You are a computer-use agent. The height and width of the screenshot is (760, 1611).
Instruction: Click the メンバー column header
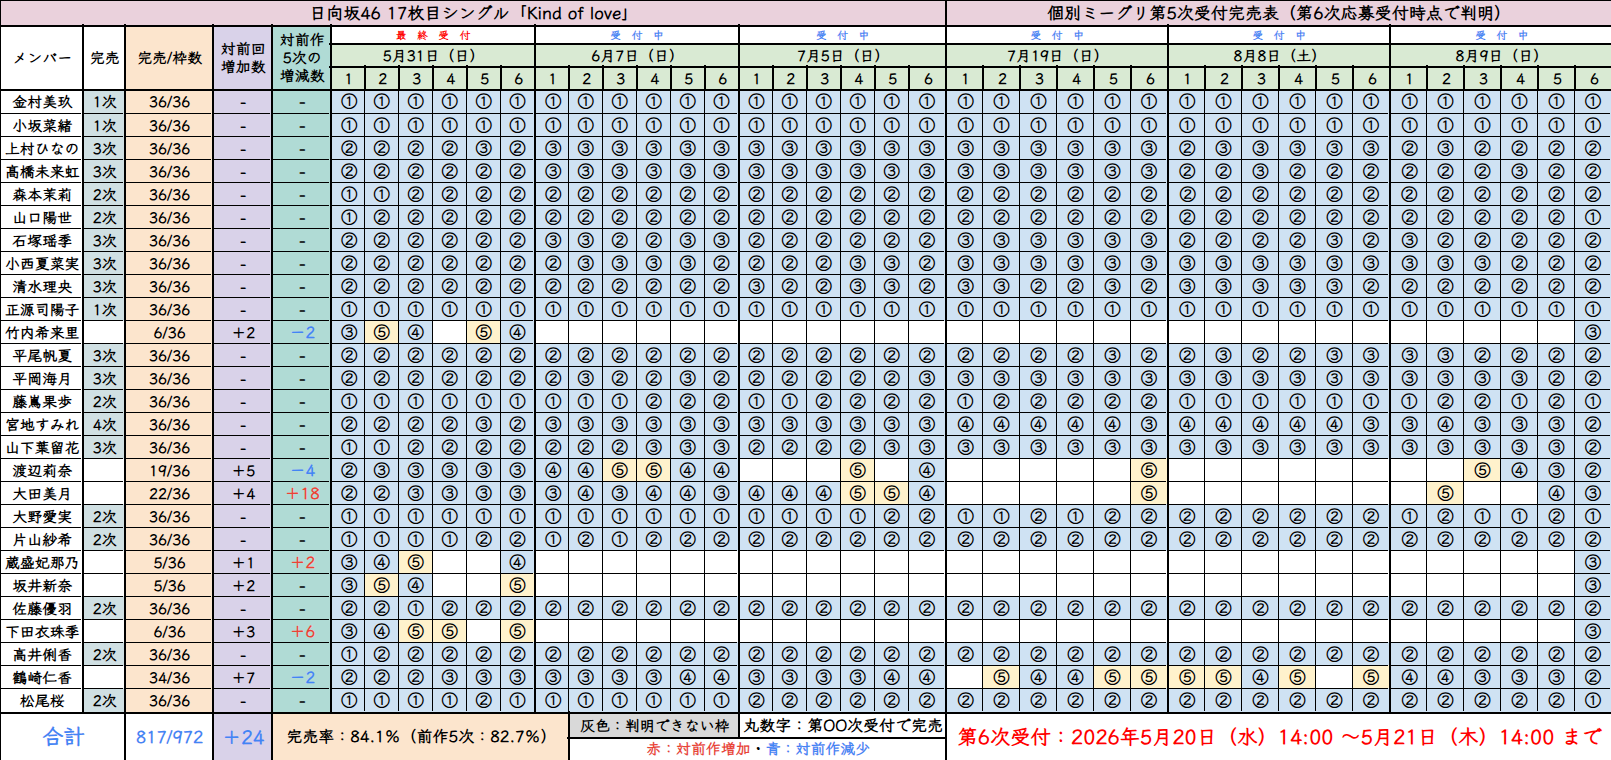tap(42, 58)
